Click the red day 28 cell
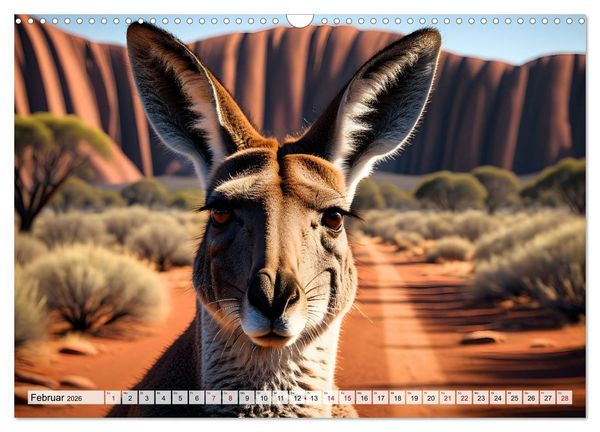600x432 pixels. 565,398
